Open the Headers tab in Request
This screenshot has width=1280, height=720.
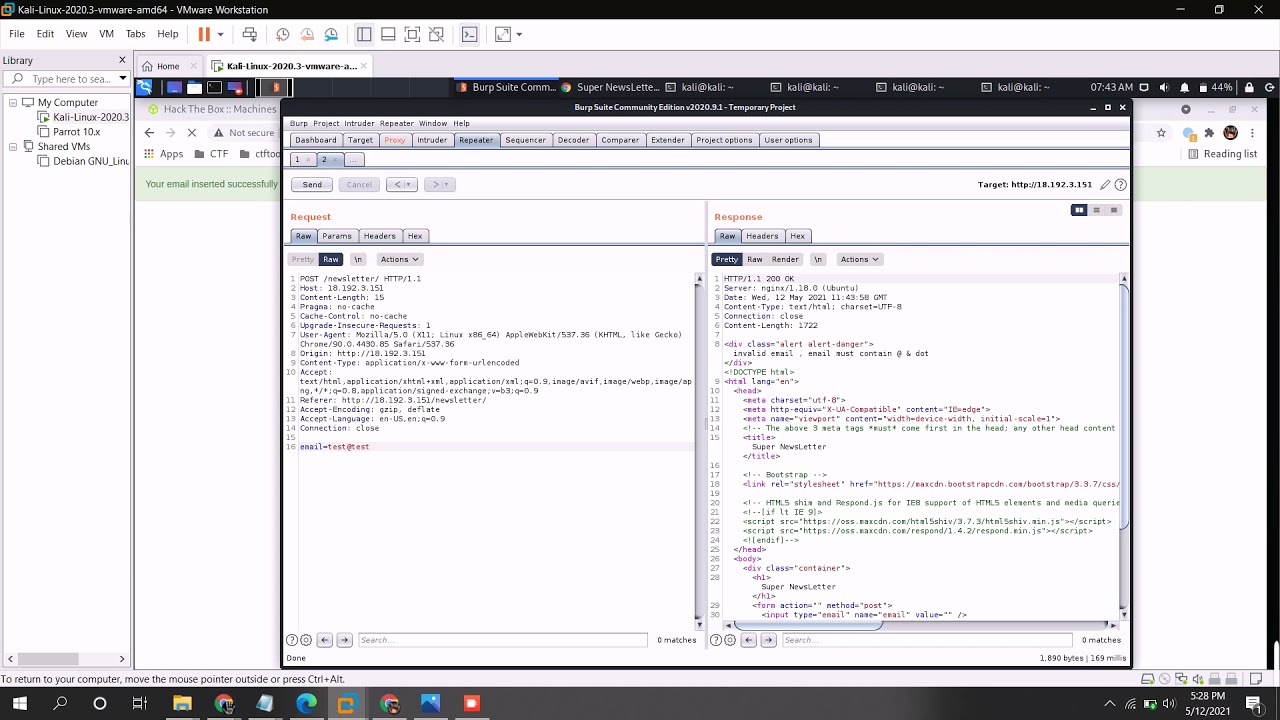[x=379, y=236]
